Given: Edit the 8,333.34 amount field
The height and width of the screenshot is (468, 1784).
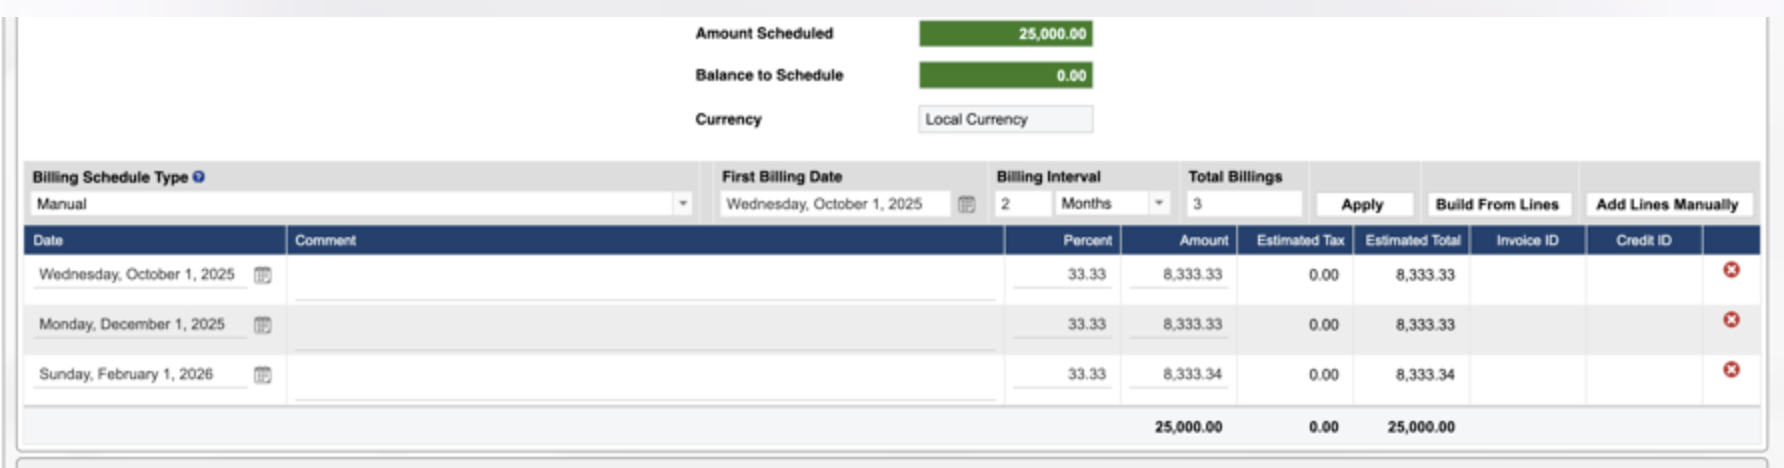Looking at the screenshot, I should 1177,374.
